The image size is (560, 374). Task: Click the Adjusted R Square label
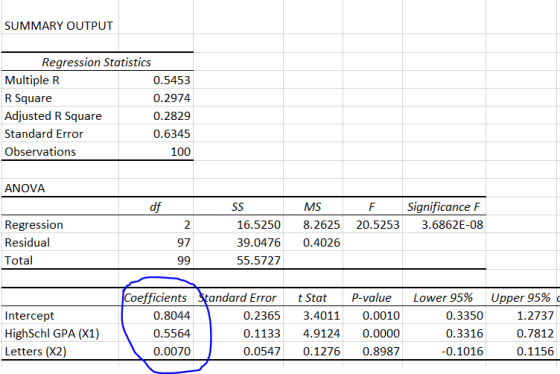[53, 116]
